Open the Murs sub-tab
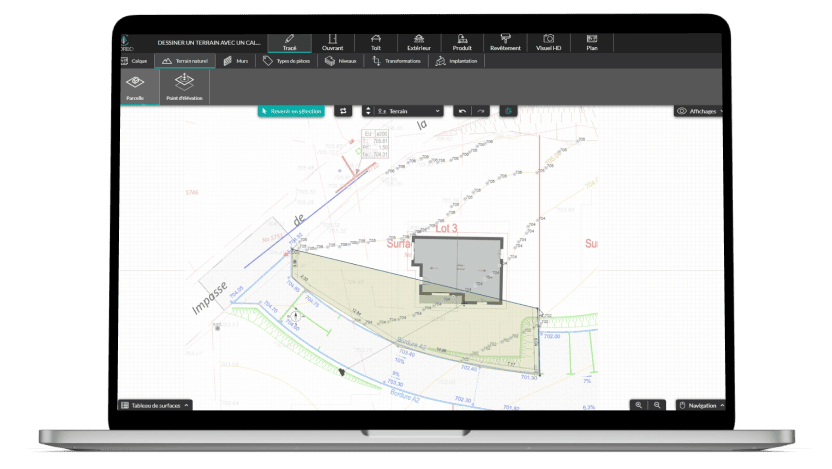832x469 pixels. coord(236,61)
